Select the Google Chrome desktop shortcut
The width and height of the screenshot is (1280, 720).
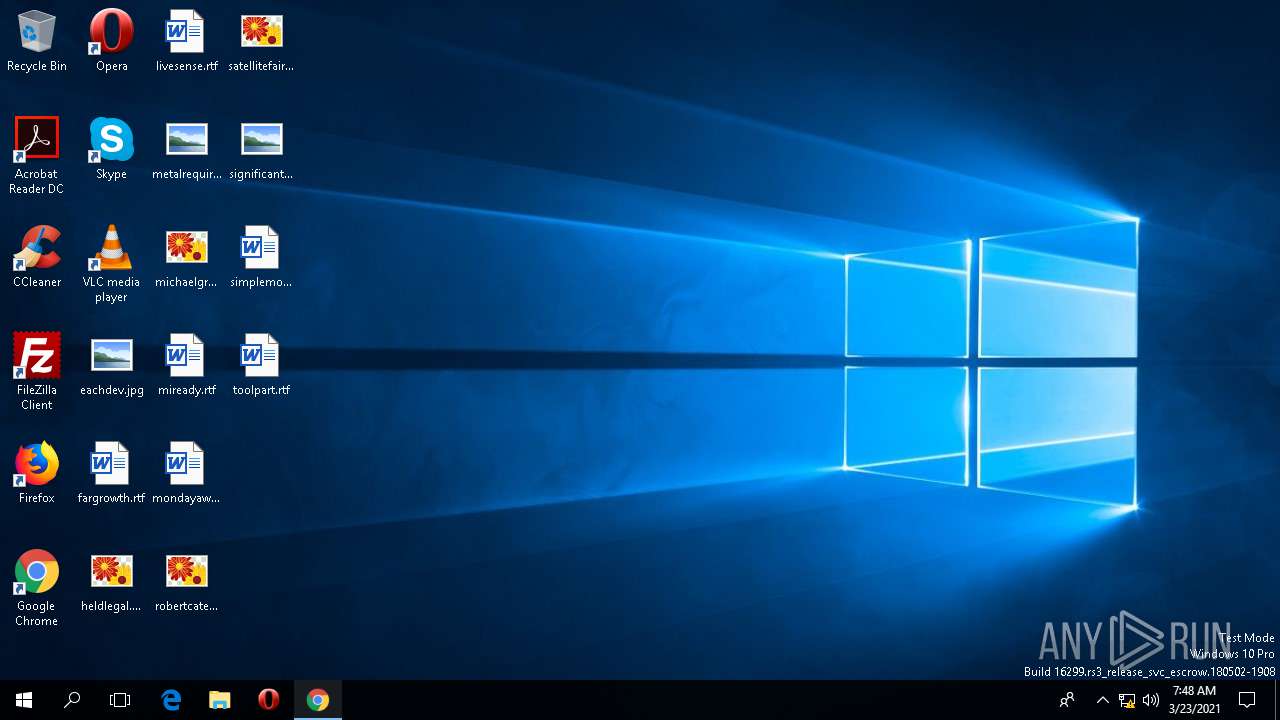(37, 587)
